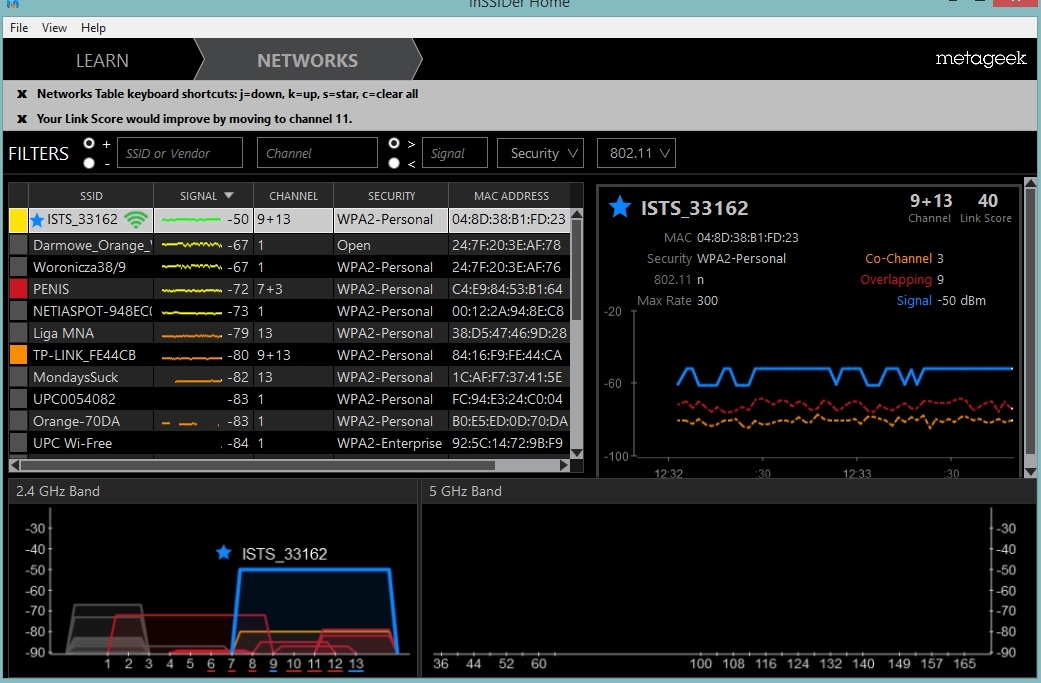The image size is (1041, 683).
Task: Select the include (+) filter radio button
Action: point(89,143)
